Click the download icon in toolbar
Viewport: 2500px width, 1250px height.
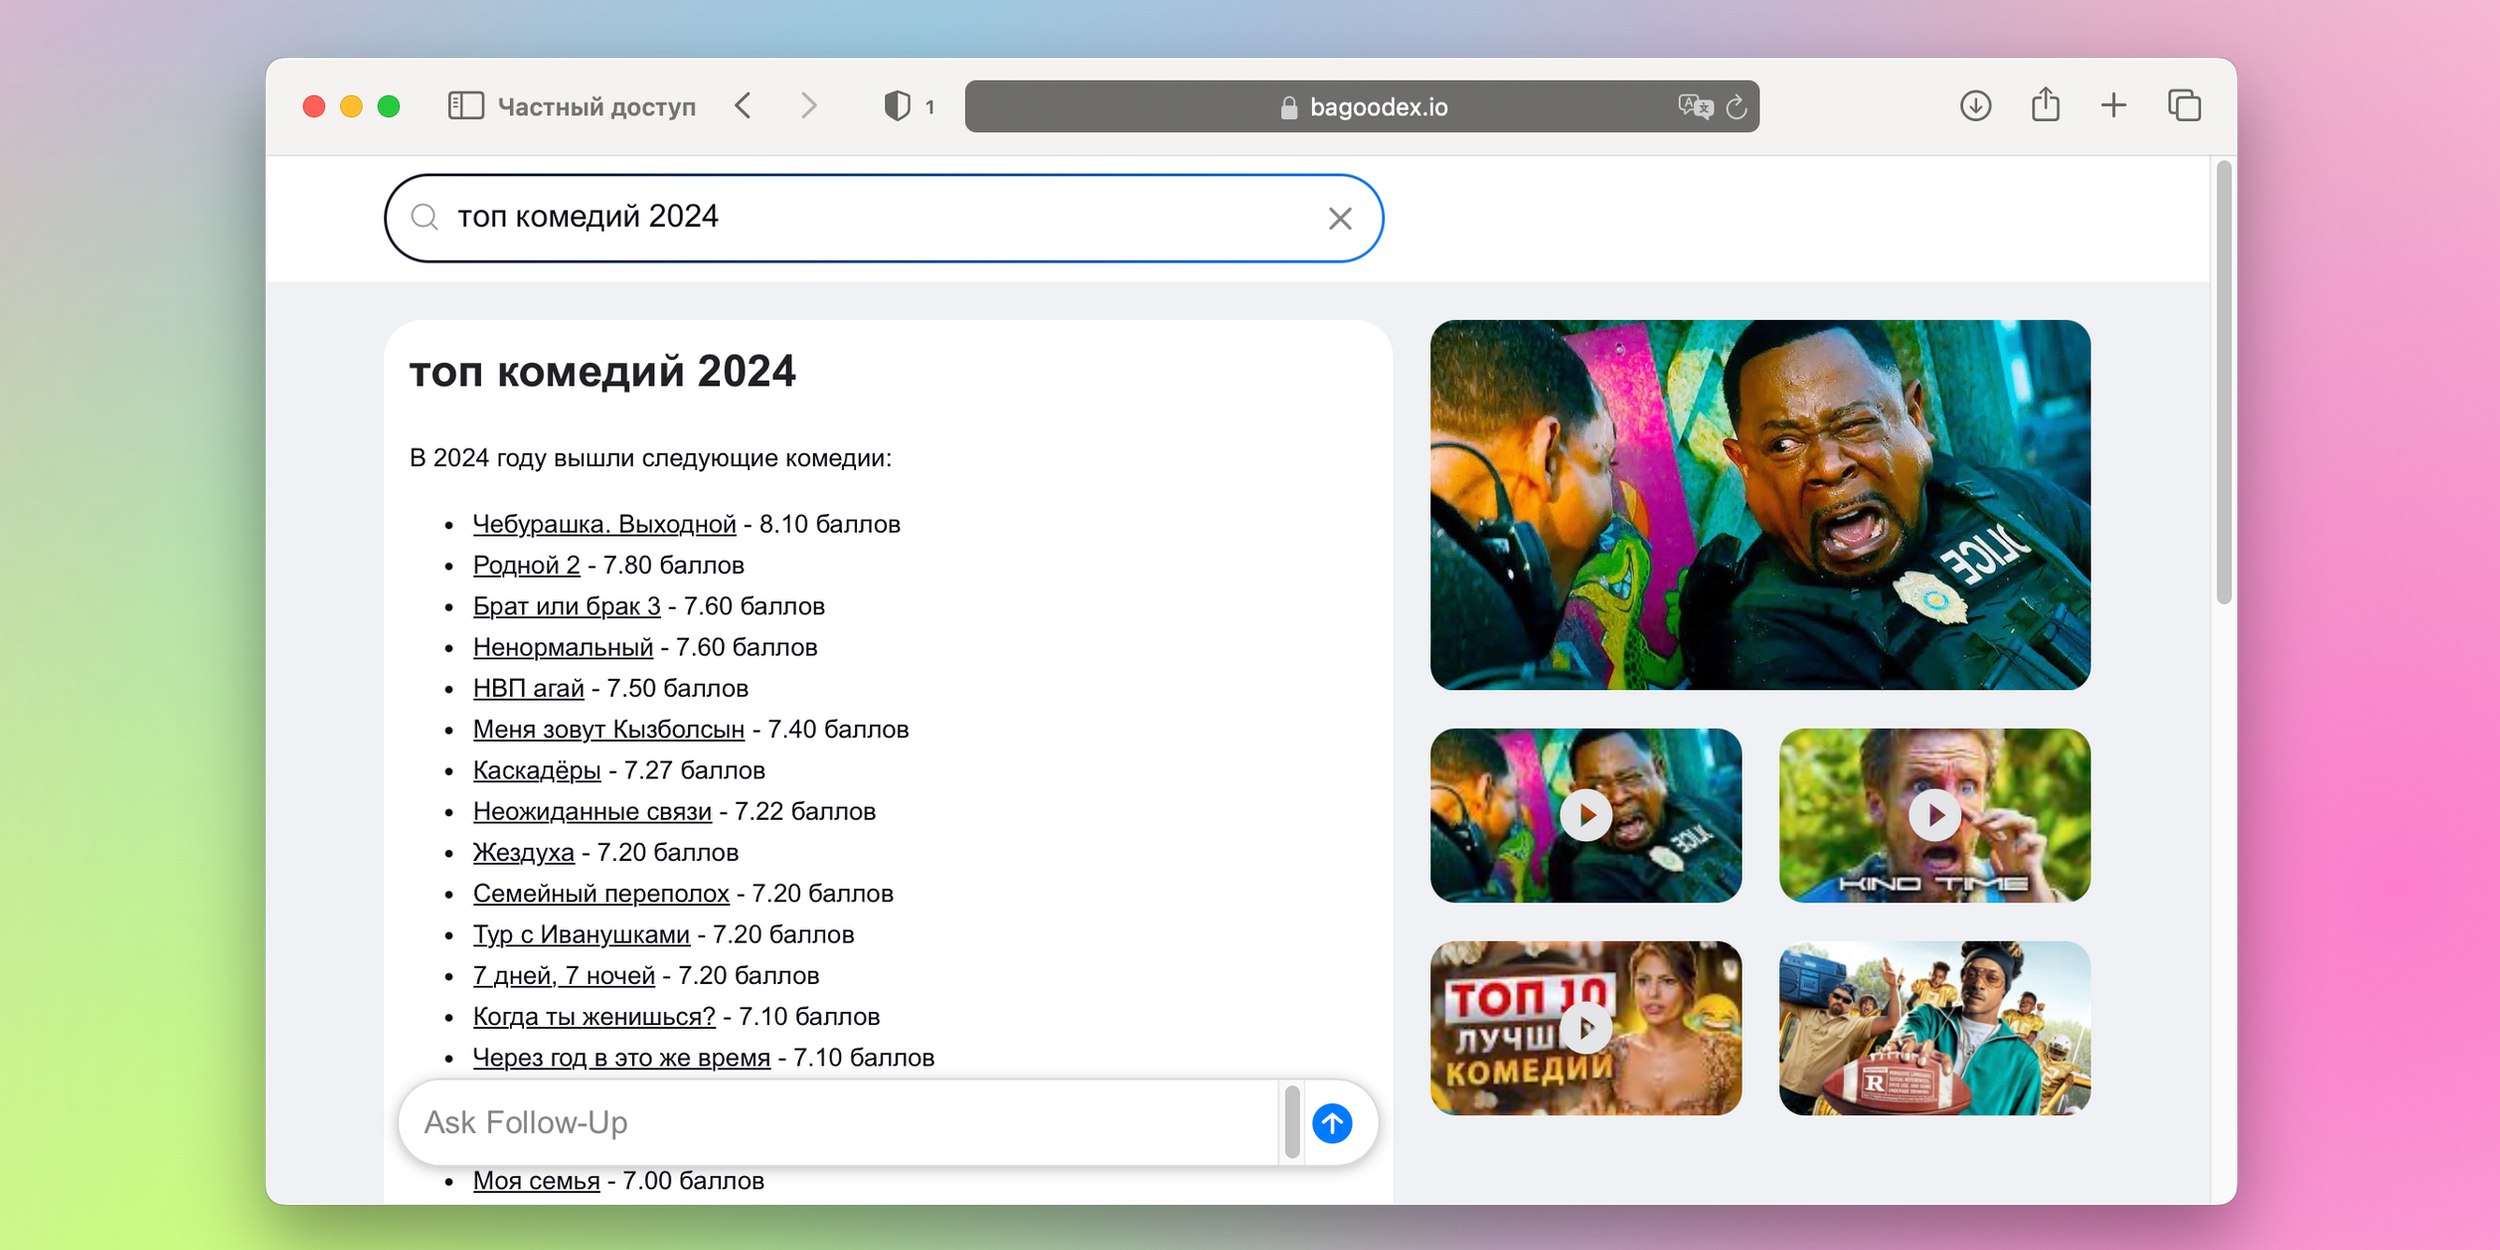[1963, 107]
